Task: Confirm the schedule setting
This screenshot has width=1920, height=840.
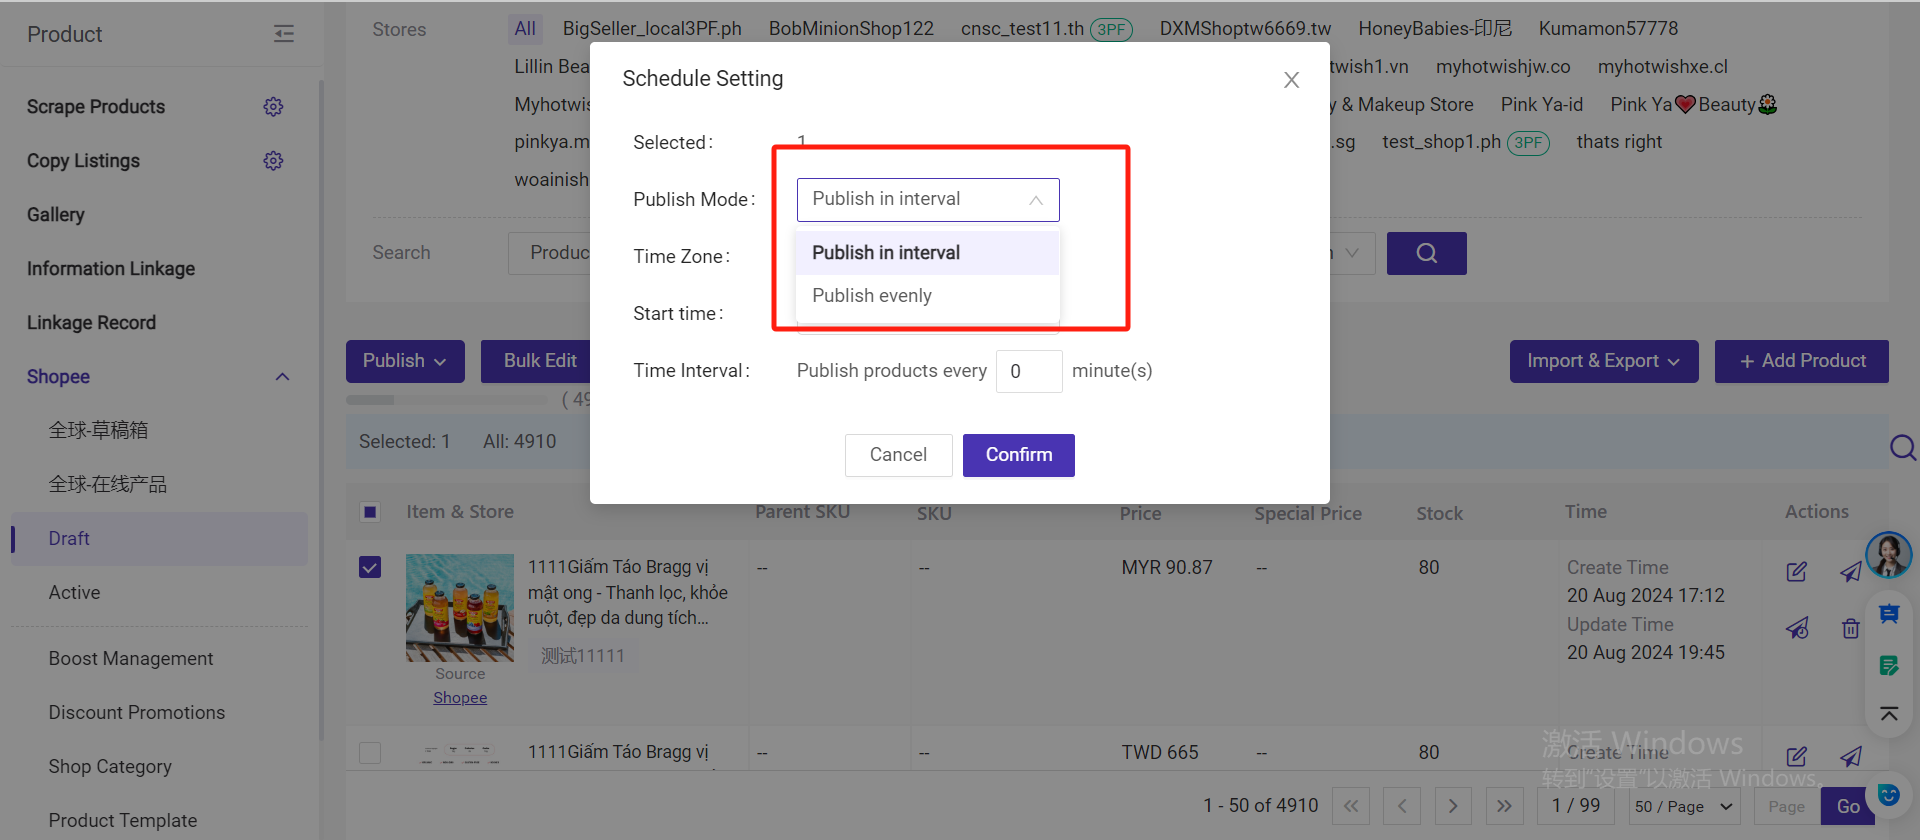Action: point(1018,455)
